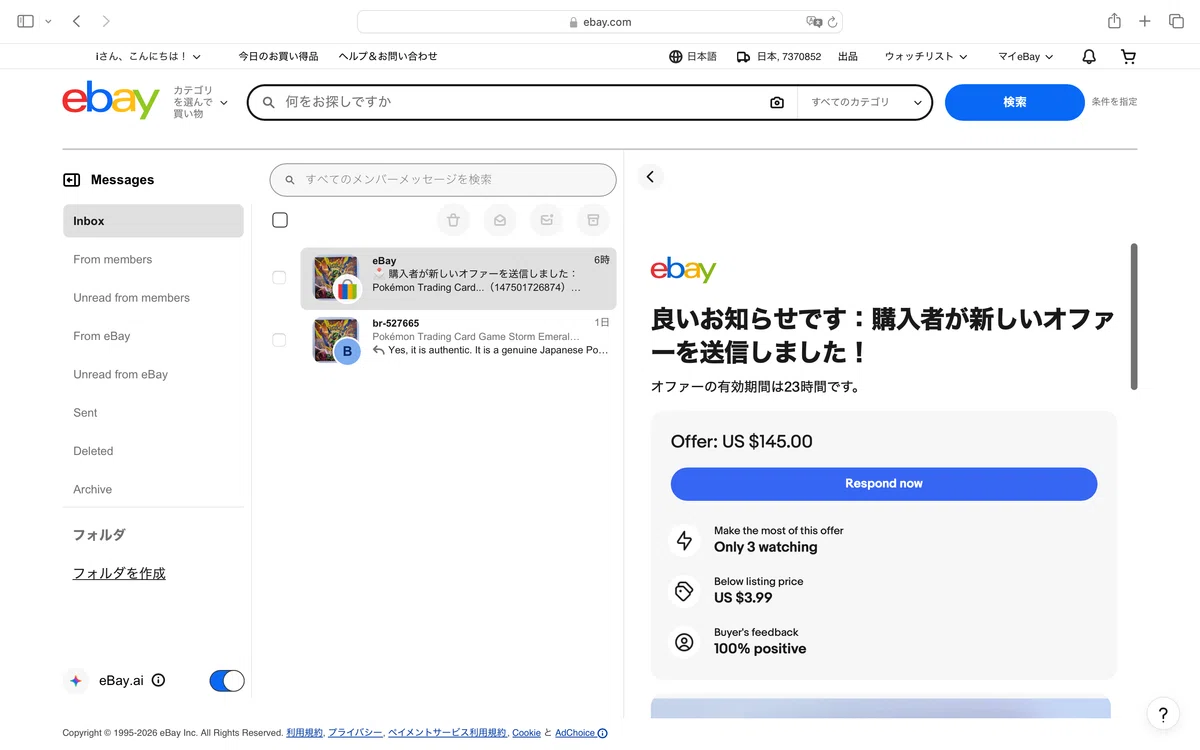Click the back chevron in message pane
Screen dimensions: 1200x750
(x=650, y=177)
